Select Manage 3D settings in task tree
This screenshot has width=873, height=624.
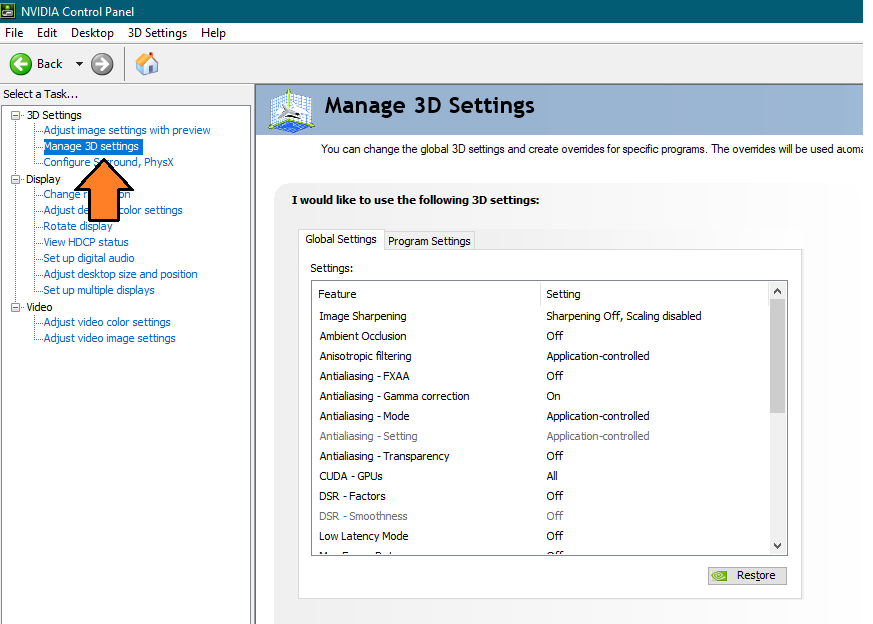coord(92,146)
